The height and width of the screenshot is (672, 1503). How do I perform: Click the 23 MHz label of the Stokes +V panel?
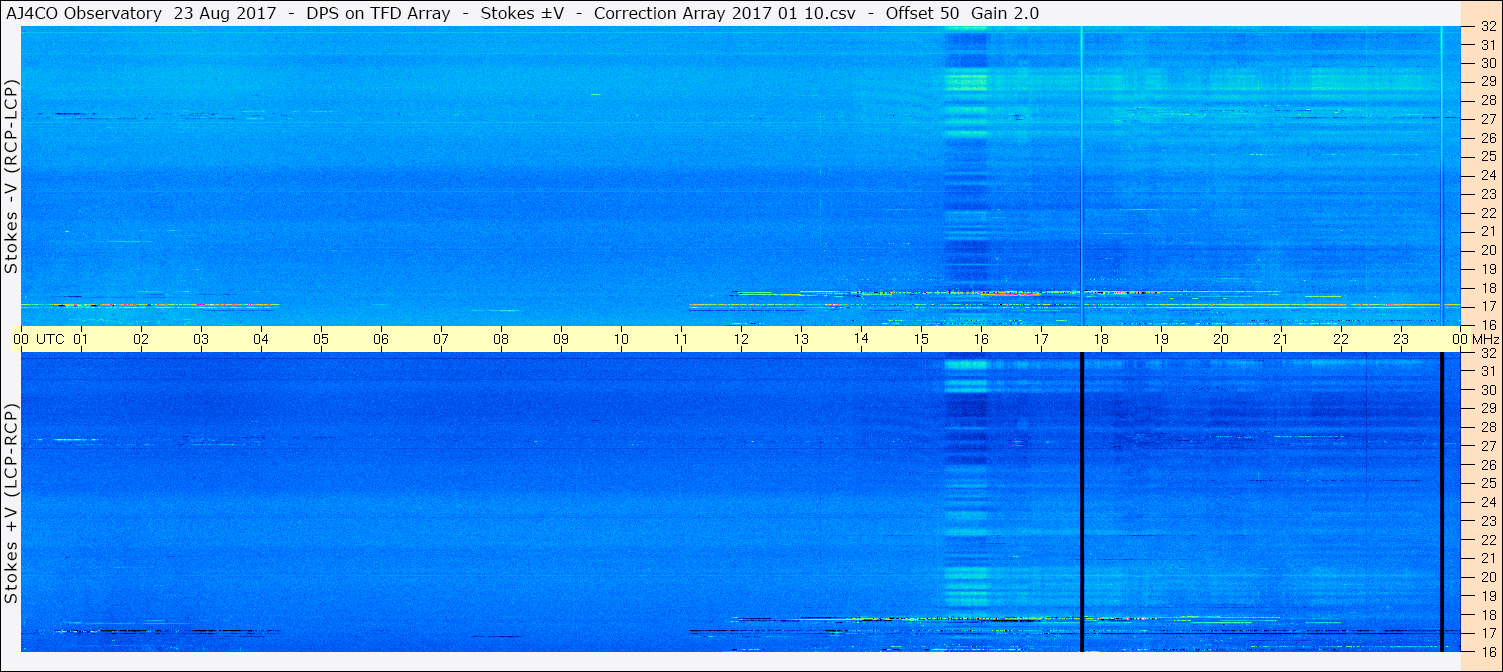pos(1487,521)
